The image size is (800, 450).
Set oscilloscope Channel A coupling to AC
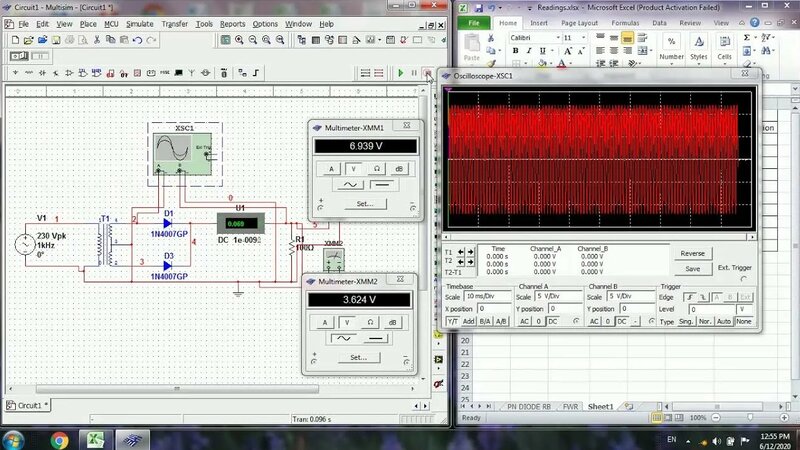click(524, 321)
